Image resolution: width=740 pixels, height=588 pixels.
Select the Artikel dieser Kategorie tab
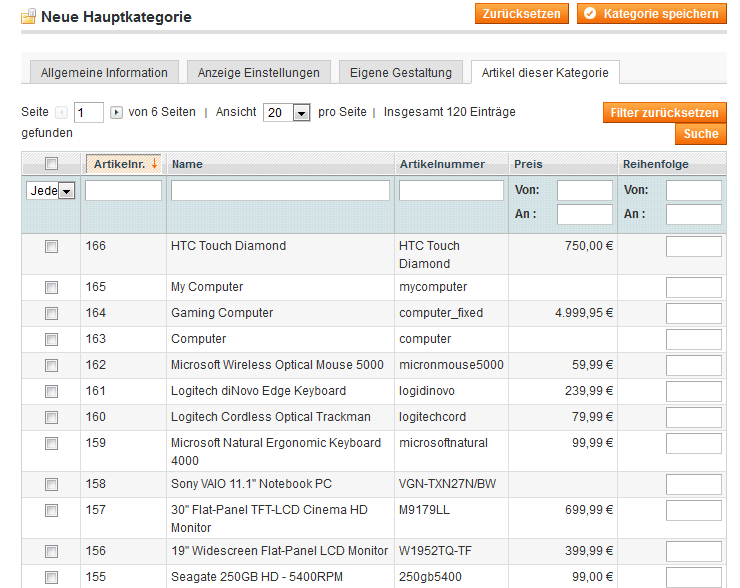pyautogui.click(x=545, y=73)
